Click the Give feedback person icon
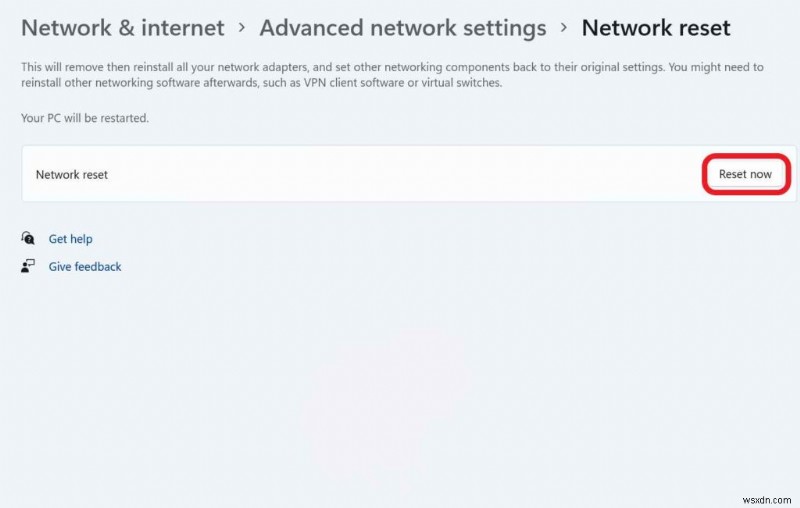800x508 pixels. [28, 267]
